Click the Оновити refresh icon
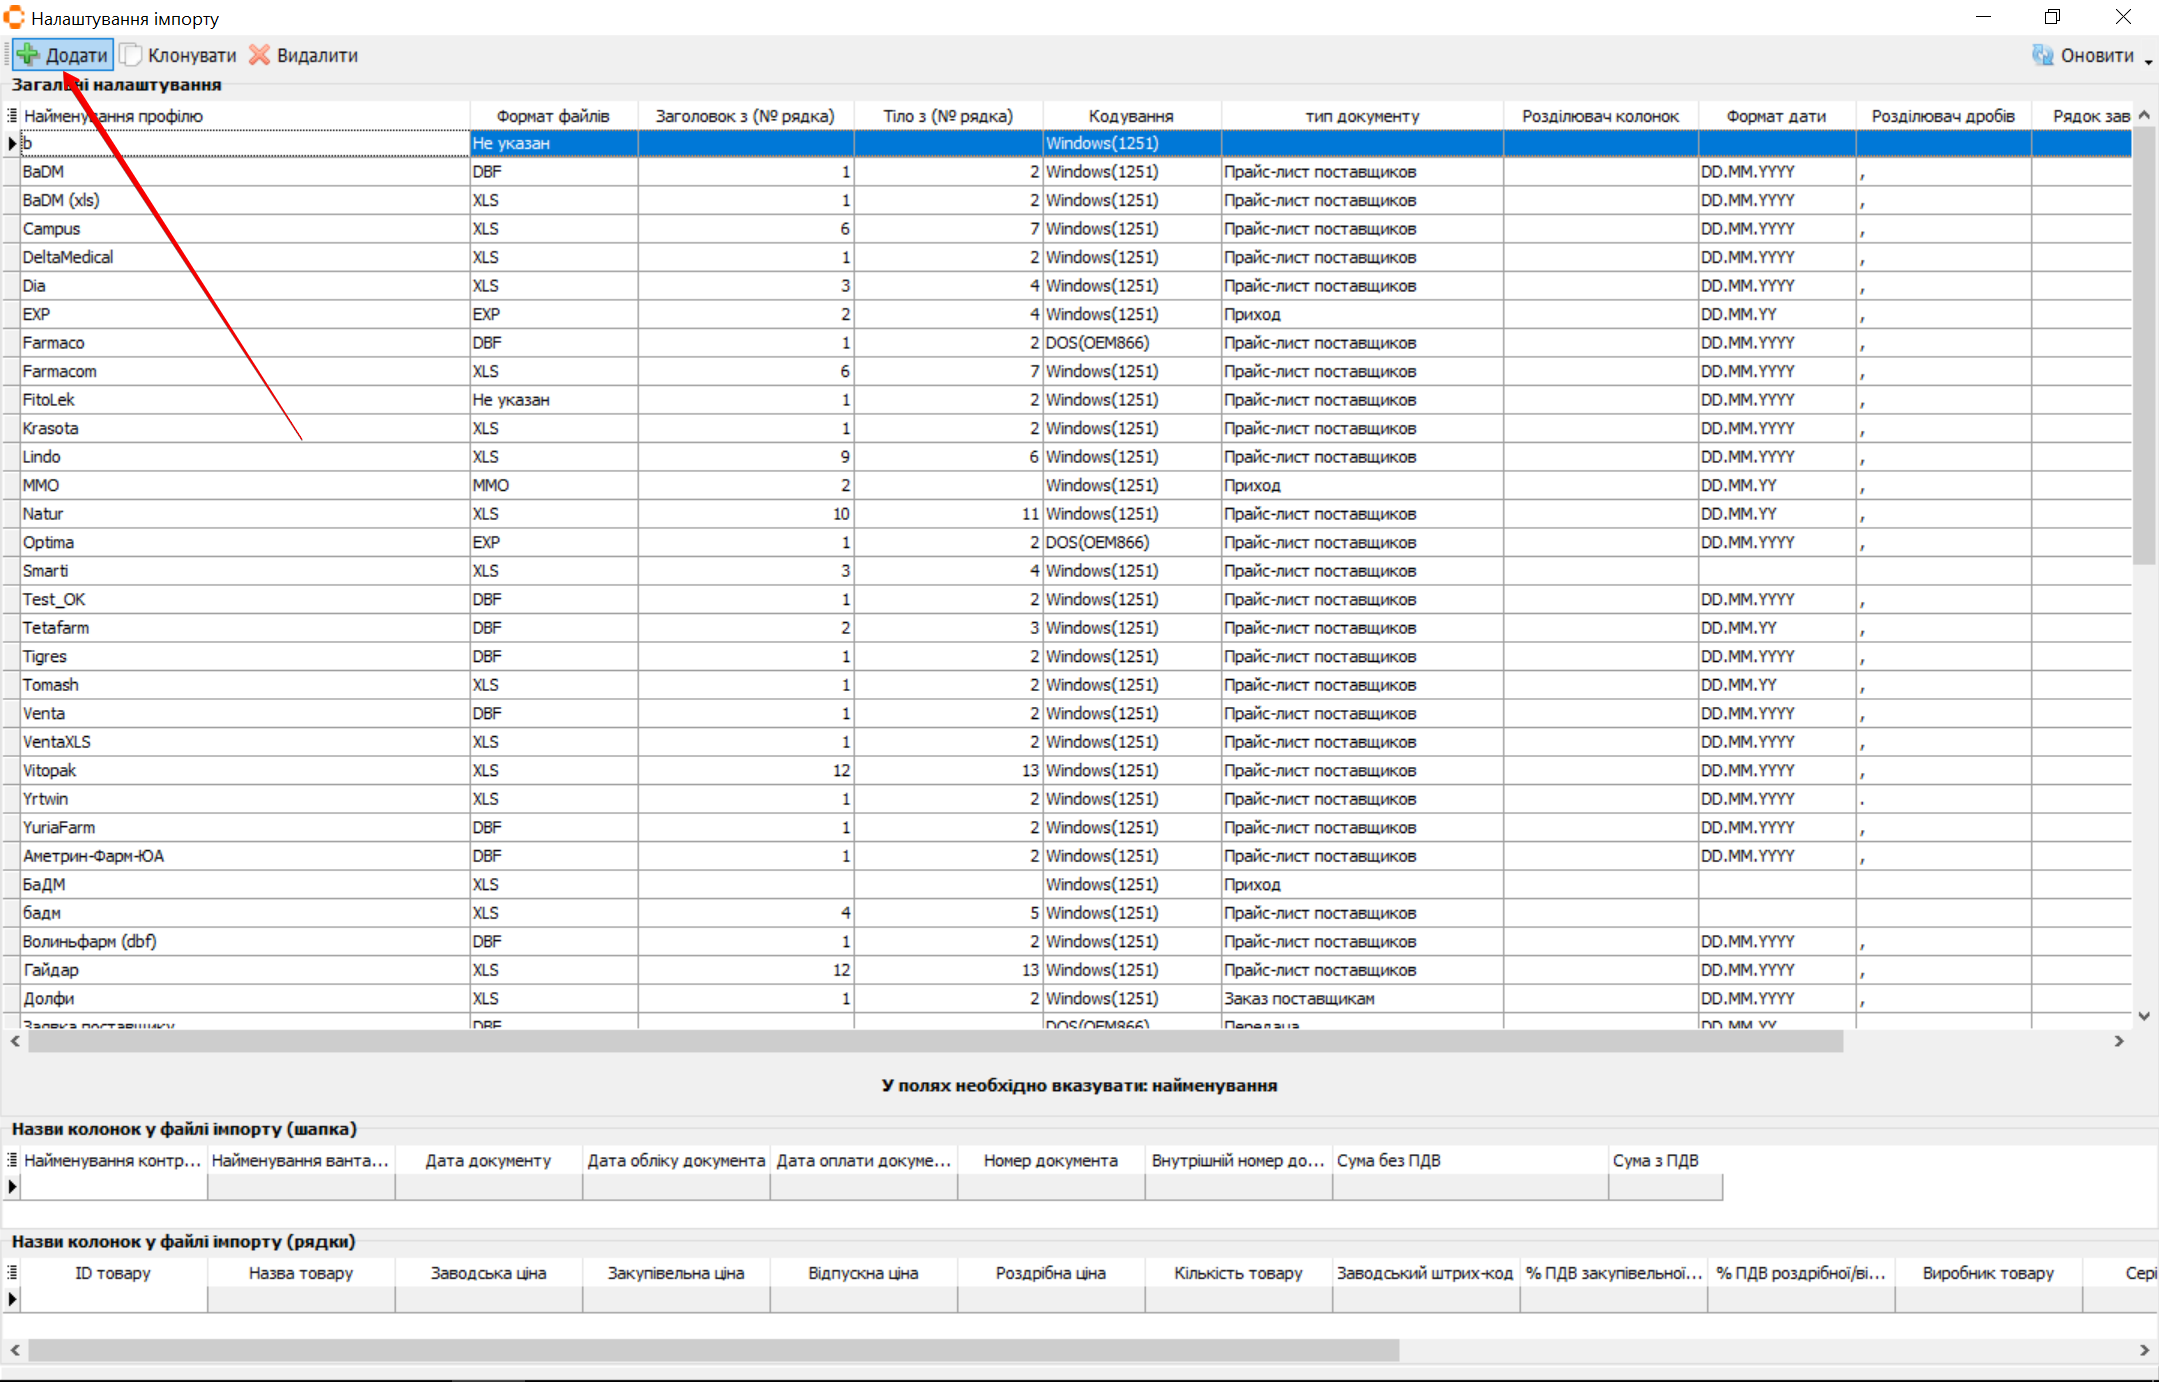2159x1382 pixels. coord(2042,55)
